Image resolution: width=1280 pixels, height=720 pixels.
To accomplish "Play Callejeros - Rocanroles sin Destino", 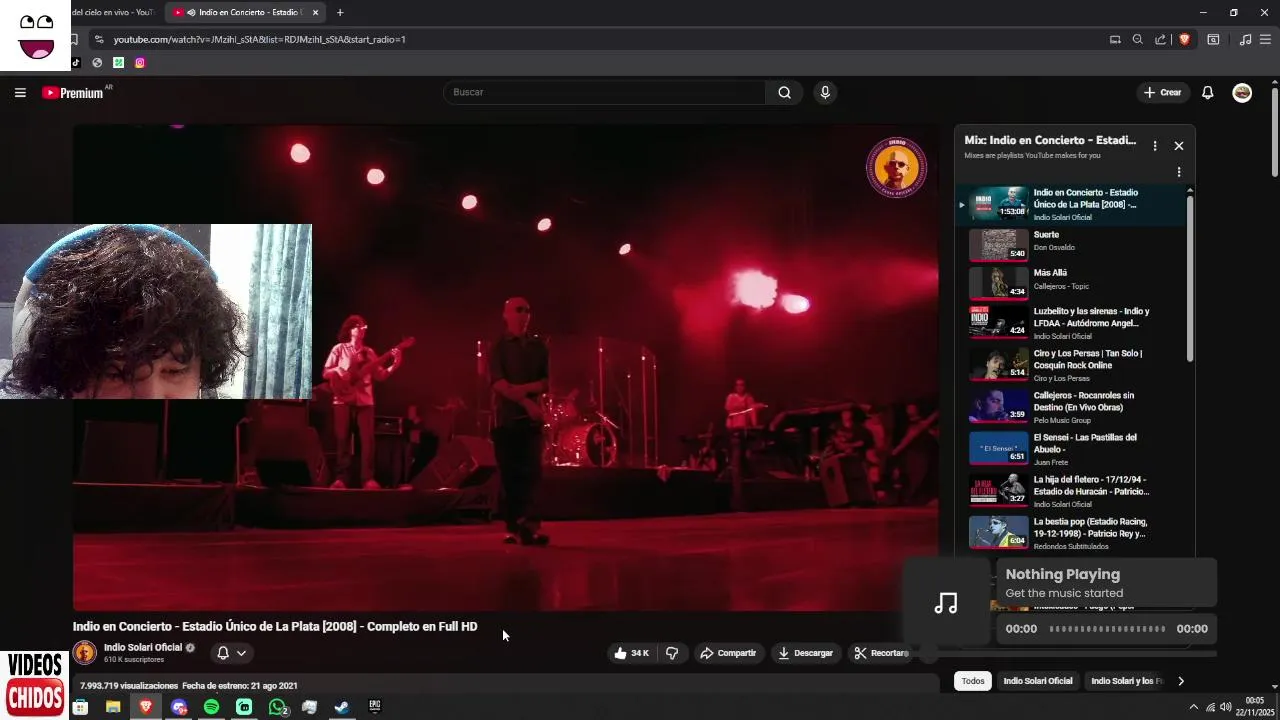I will pos(1070,407).
